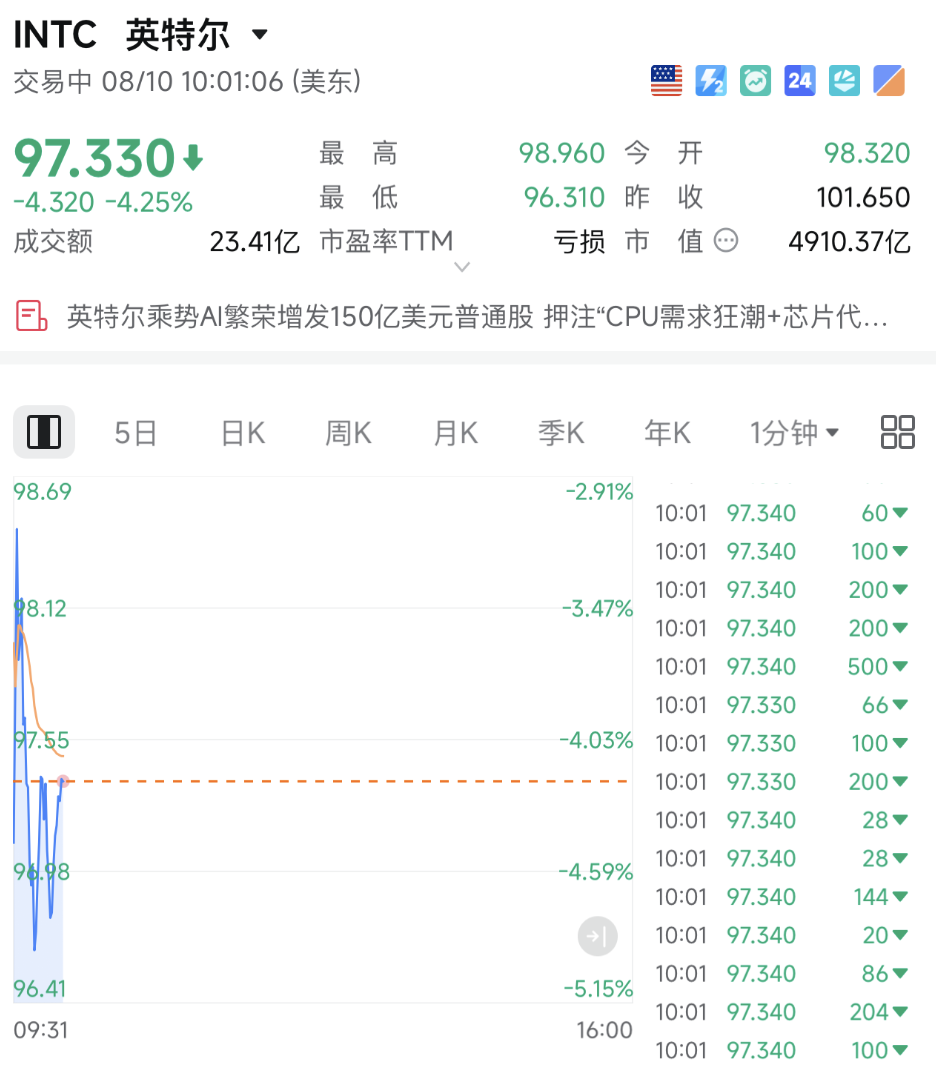Tap the green alarm clock price alert icon
This screenshot has height=1072, width=936.
756,81
